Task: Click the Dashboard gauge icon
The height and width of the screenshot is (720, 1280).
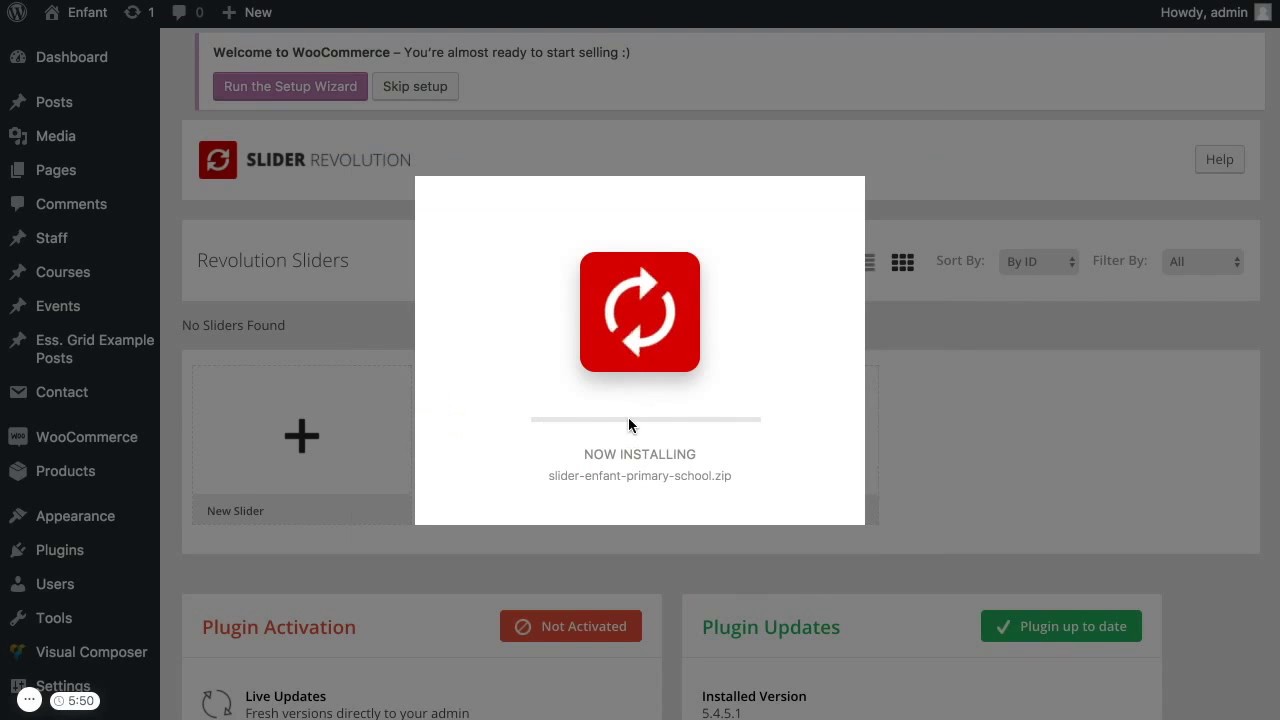Action: pos(17,57)
